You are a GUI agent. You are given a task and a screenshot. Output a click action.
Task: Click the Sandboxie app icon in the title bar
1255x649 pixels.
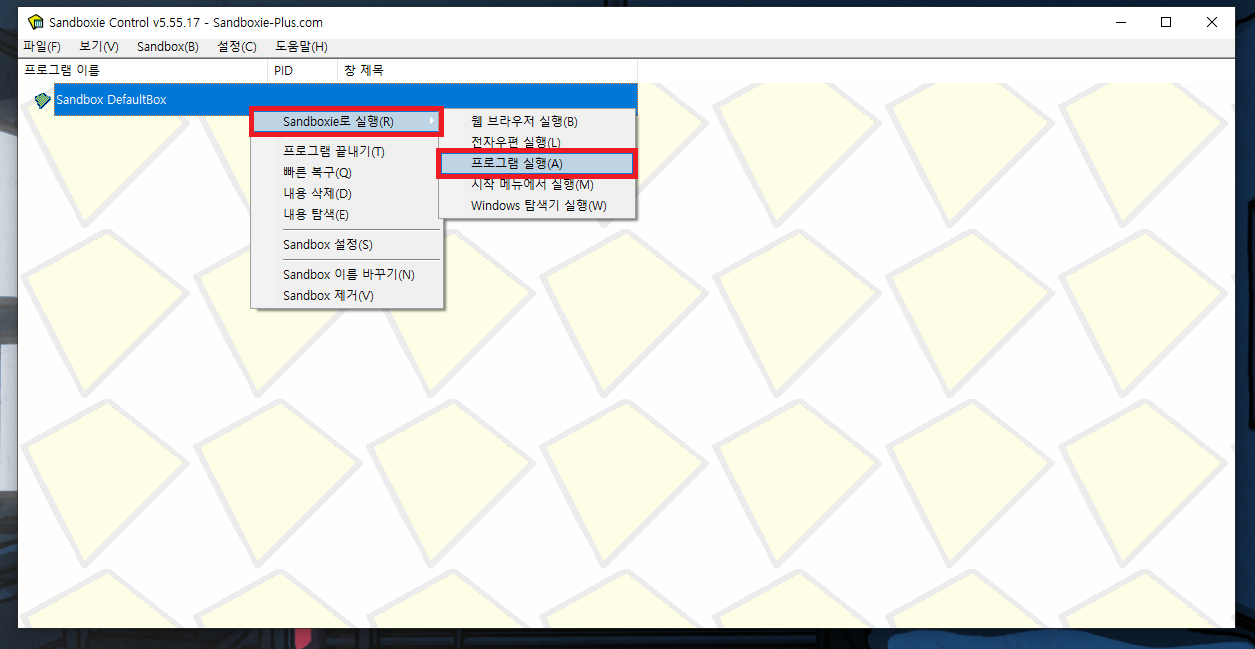(35, 22)
